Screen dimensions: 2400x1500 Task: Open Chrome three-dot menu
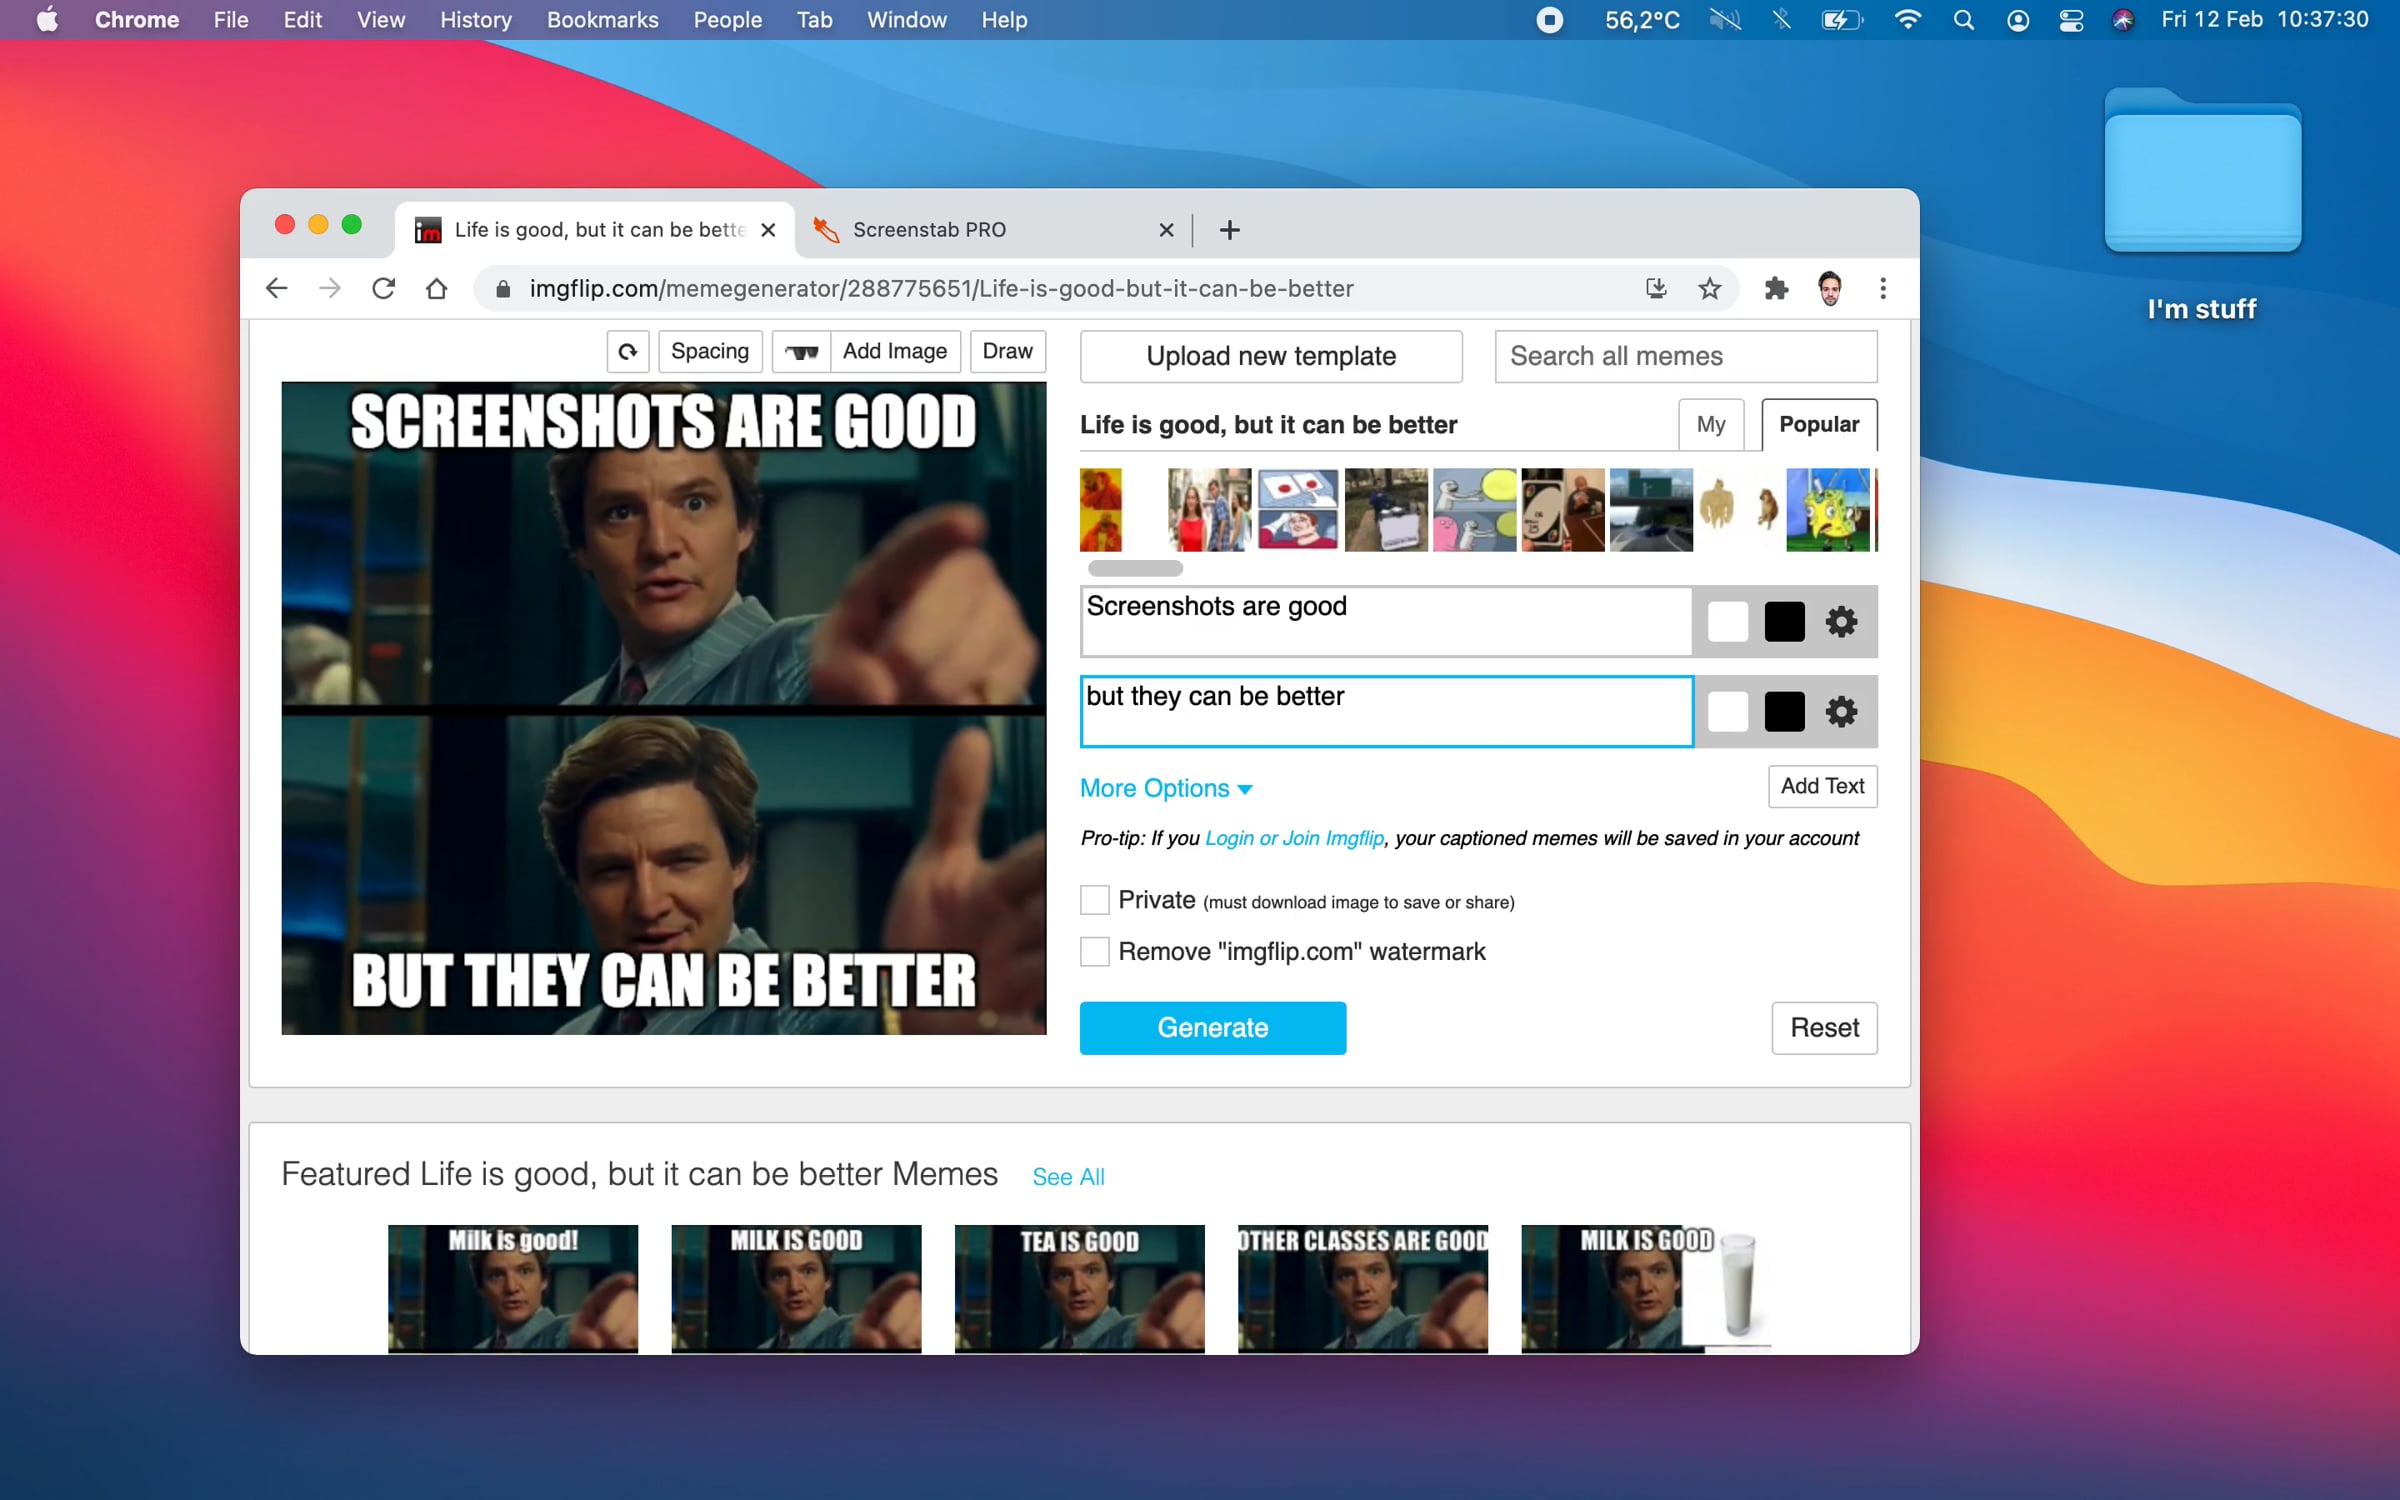(x=1883, y=289)
